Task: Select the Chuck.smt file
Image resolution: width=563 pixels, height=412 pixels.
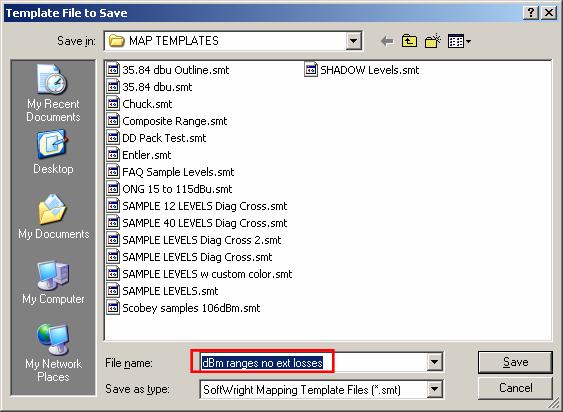Action: point(140,104)
